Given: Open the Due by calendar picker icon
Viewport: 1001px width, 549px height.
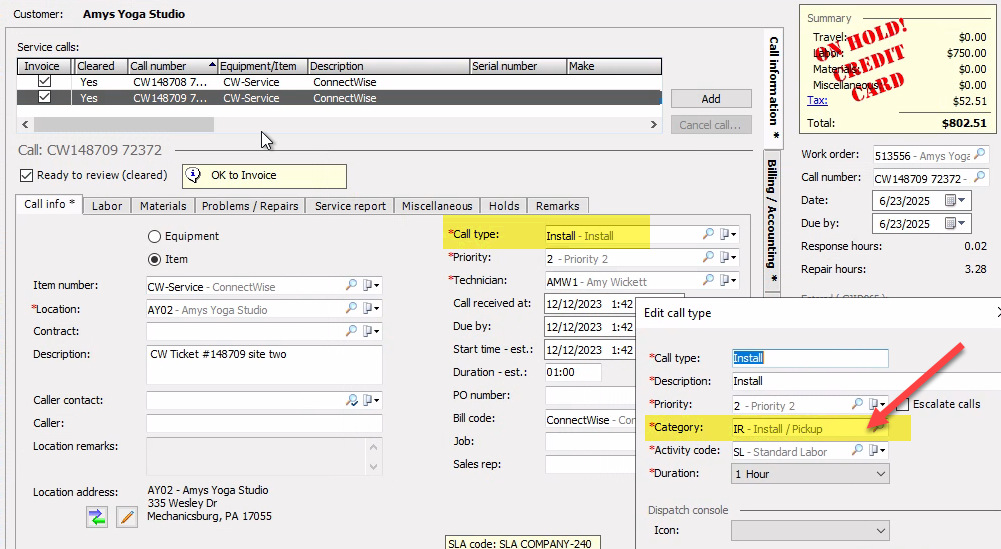Looking at the screenshot, I should [x=954, y=223].
